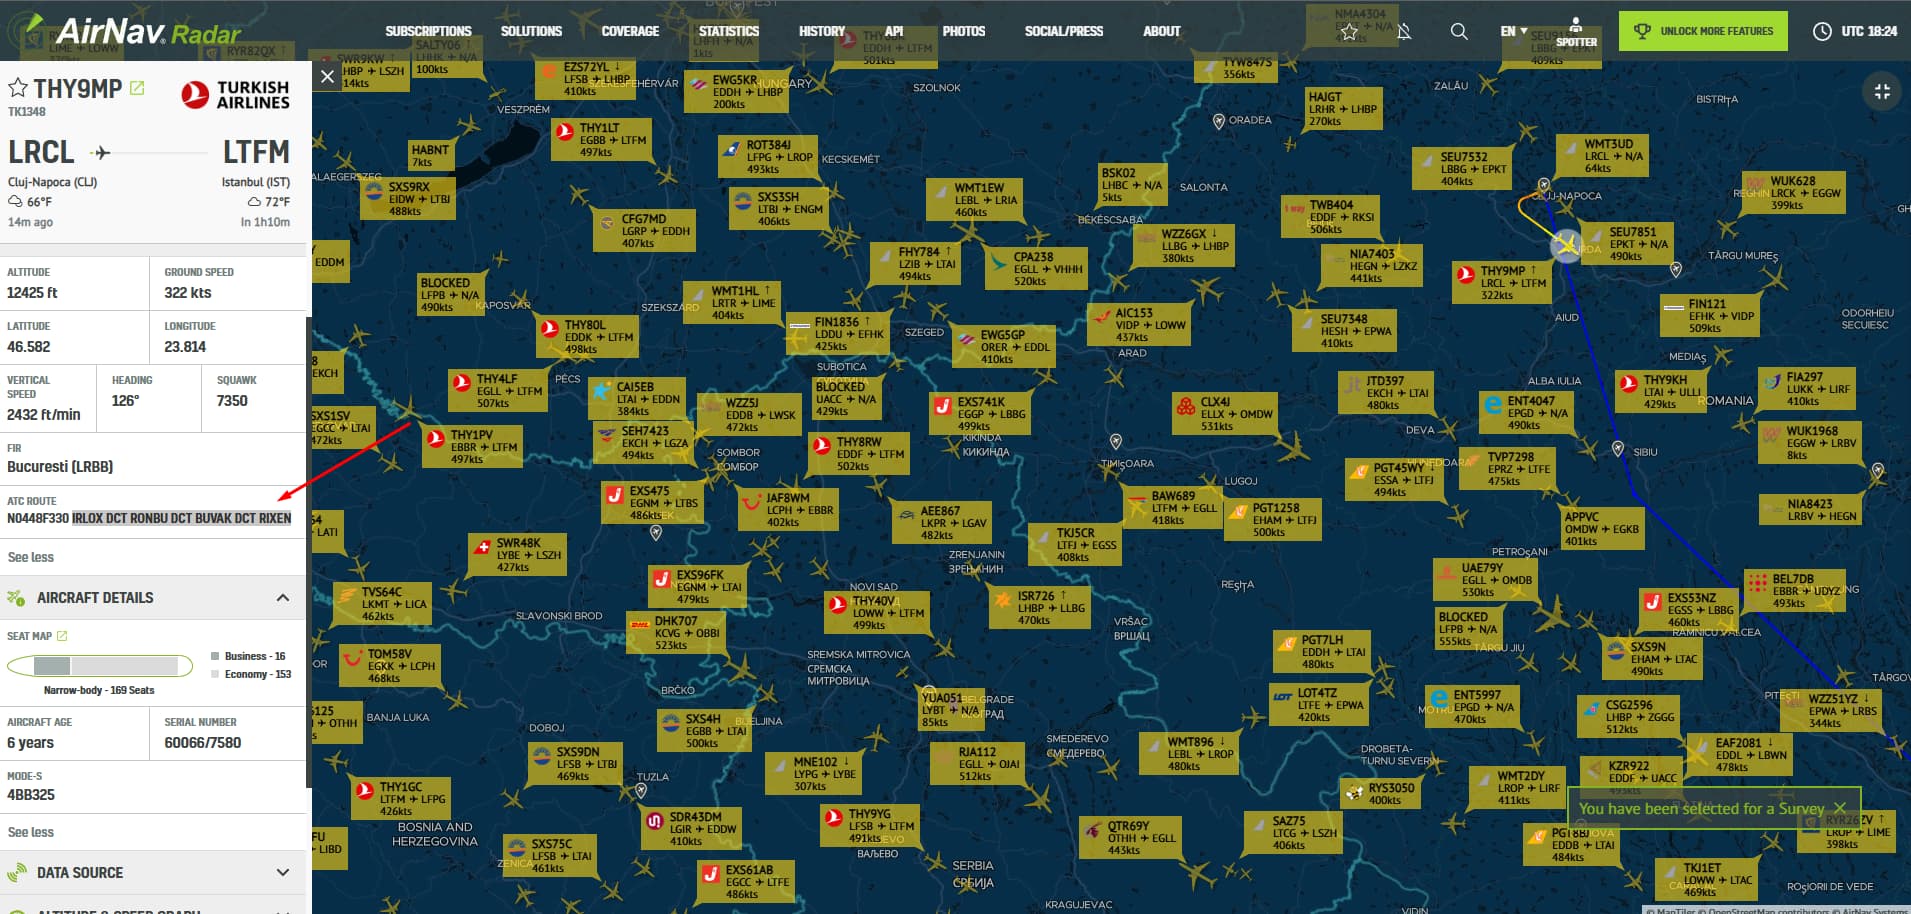Select the LOT4TZ flight label
This screenshot has height=914, width=1911.
(x=1318, y=705)
